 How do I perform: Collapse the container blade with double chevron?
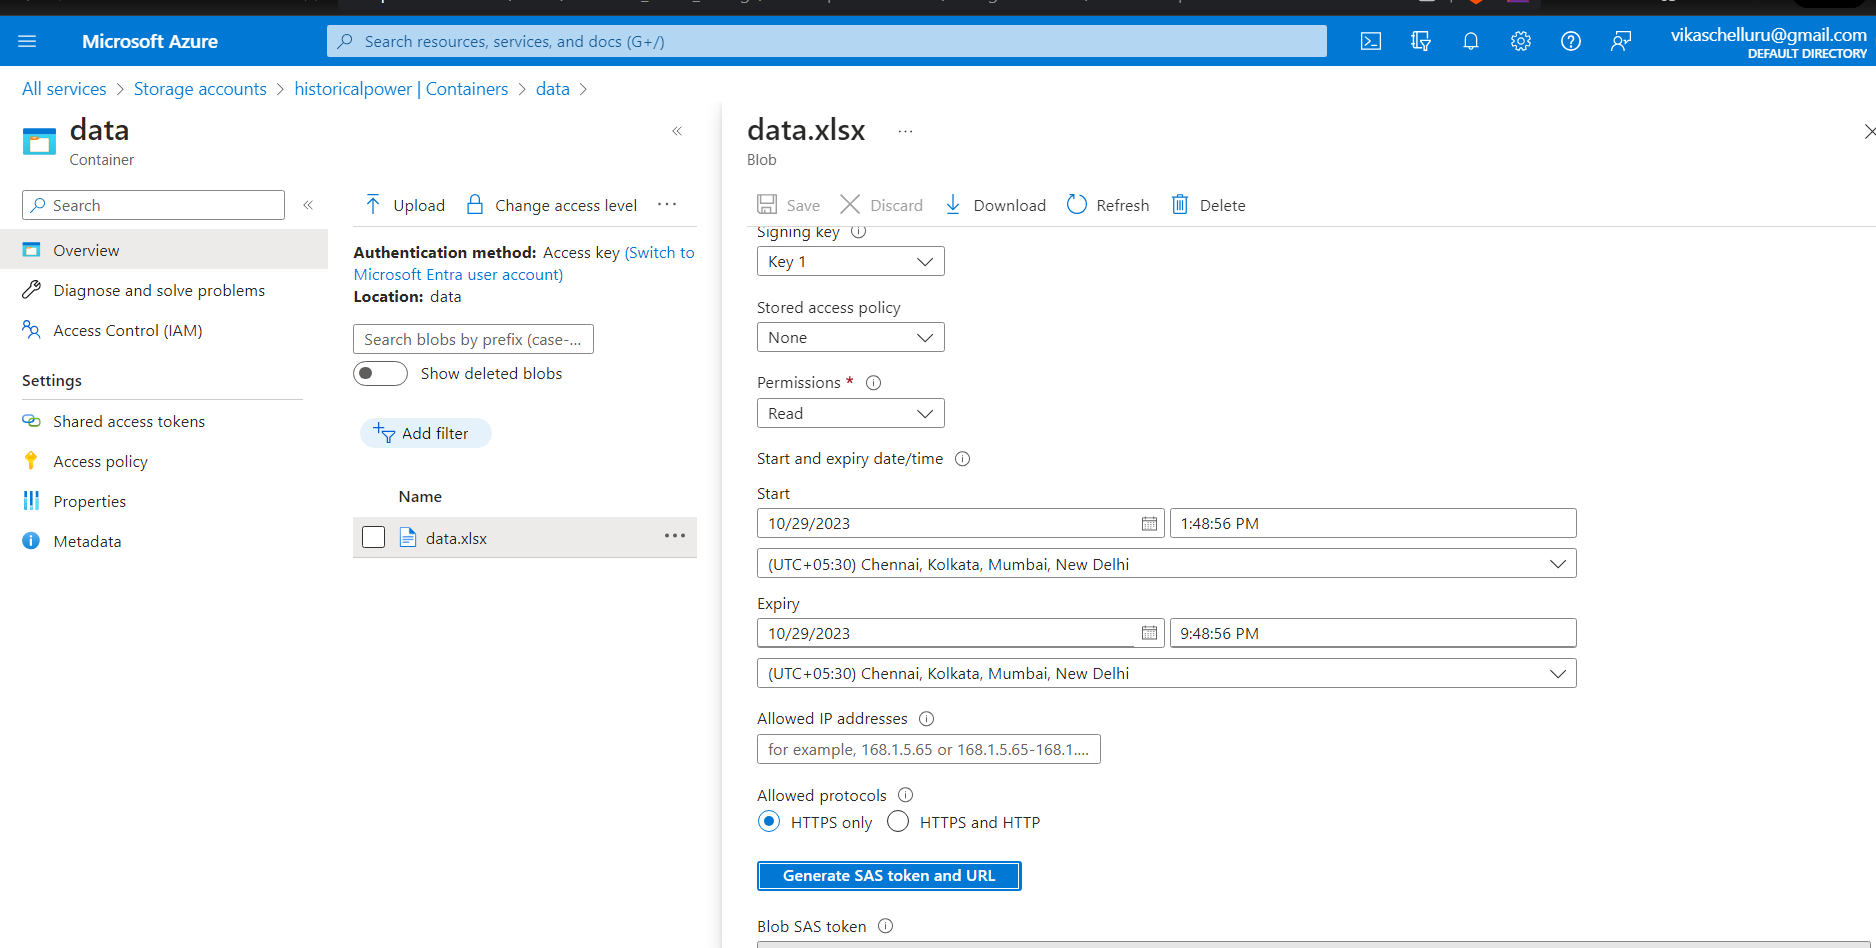click(x=677, y=131)
